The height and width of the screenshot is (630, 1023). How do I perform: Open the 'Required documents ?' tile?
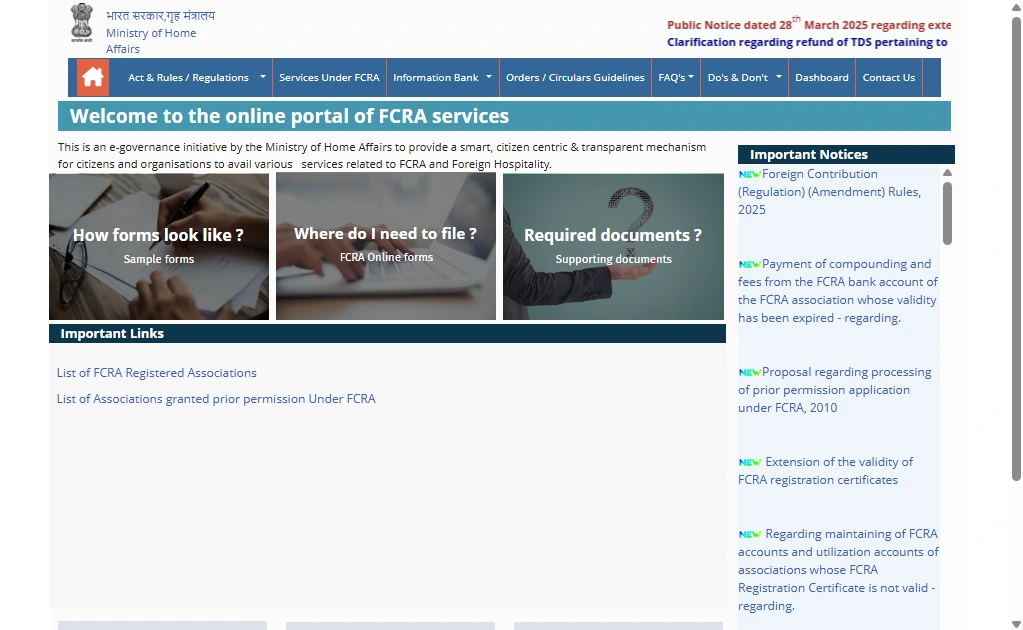[613, 247]
